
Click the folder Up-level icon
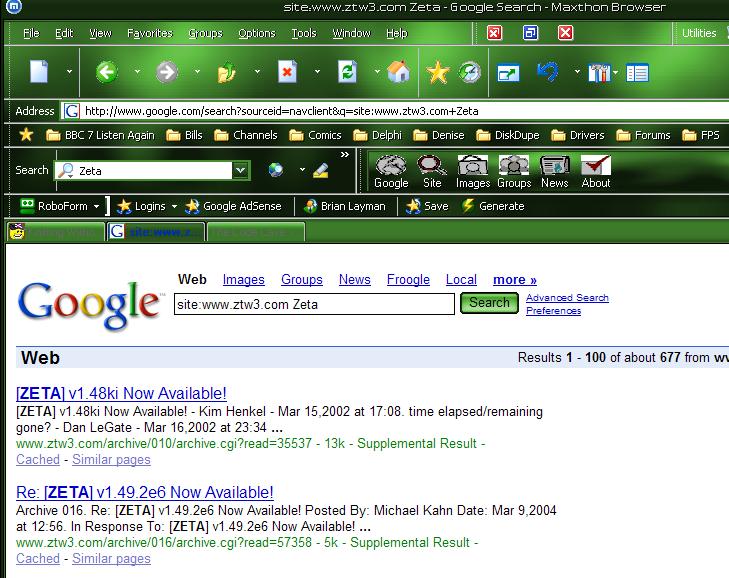[x=226, y=73]
